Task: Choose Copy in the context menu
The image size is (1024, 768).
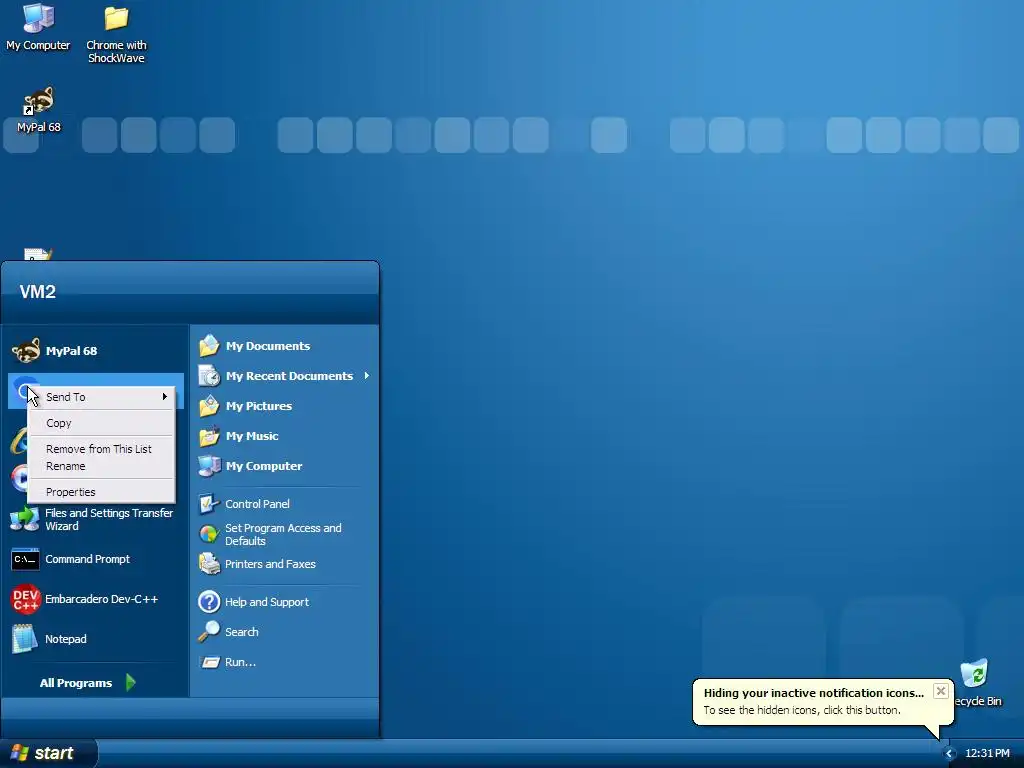Action: coord(101,423)
